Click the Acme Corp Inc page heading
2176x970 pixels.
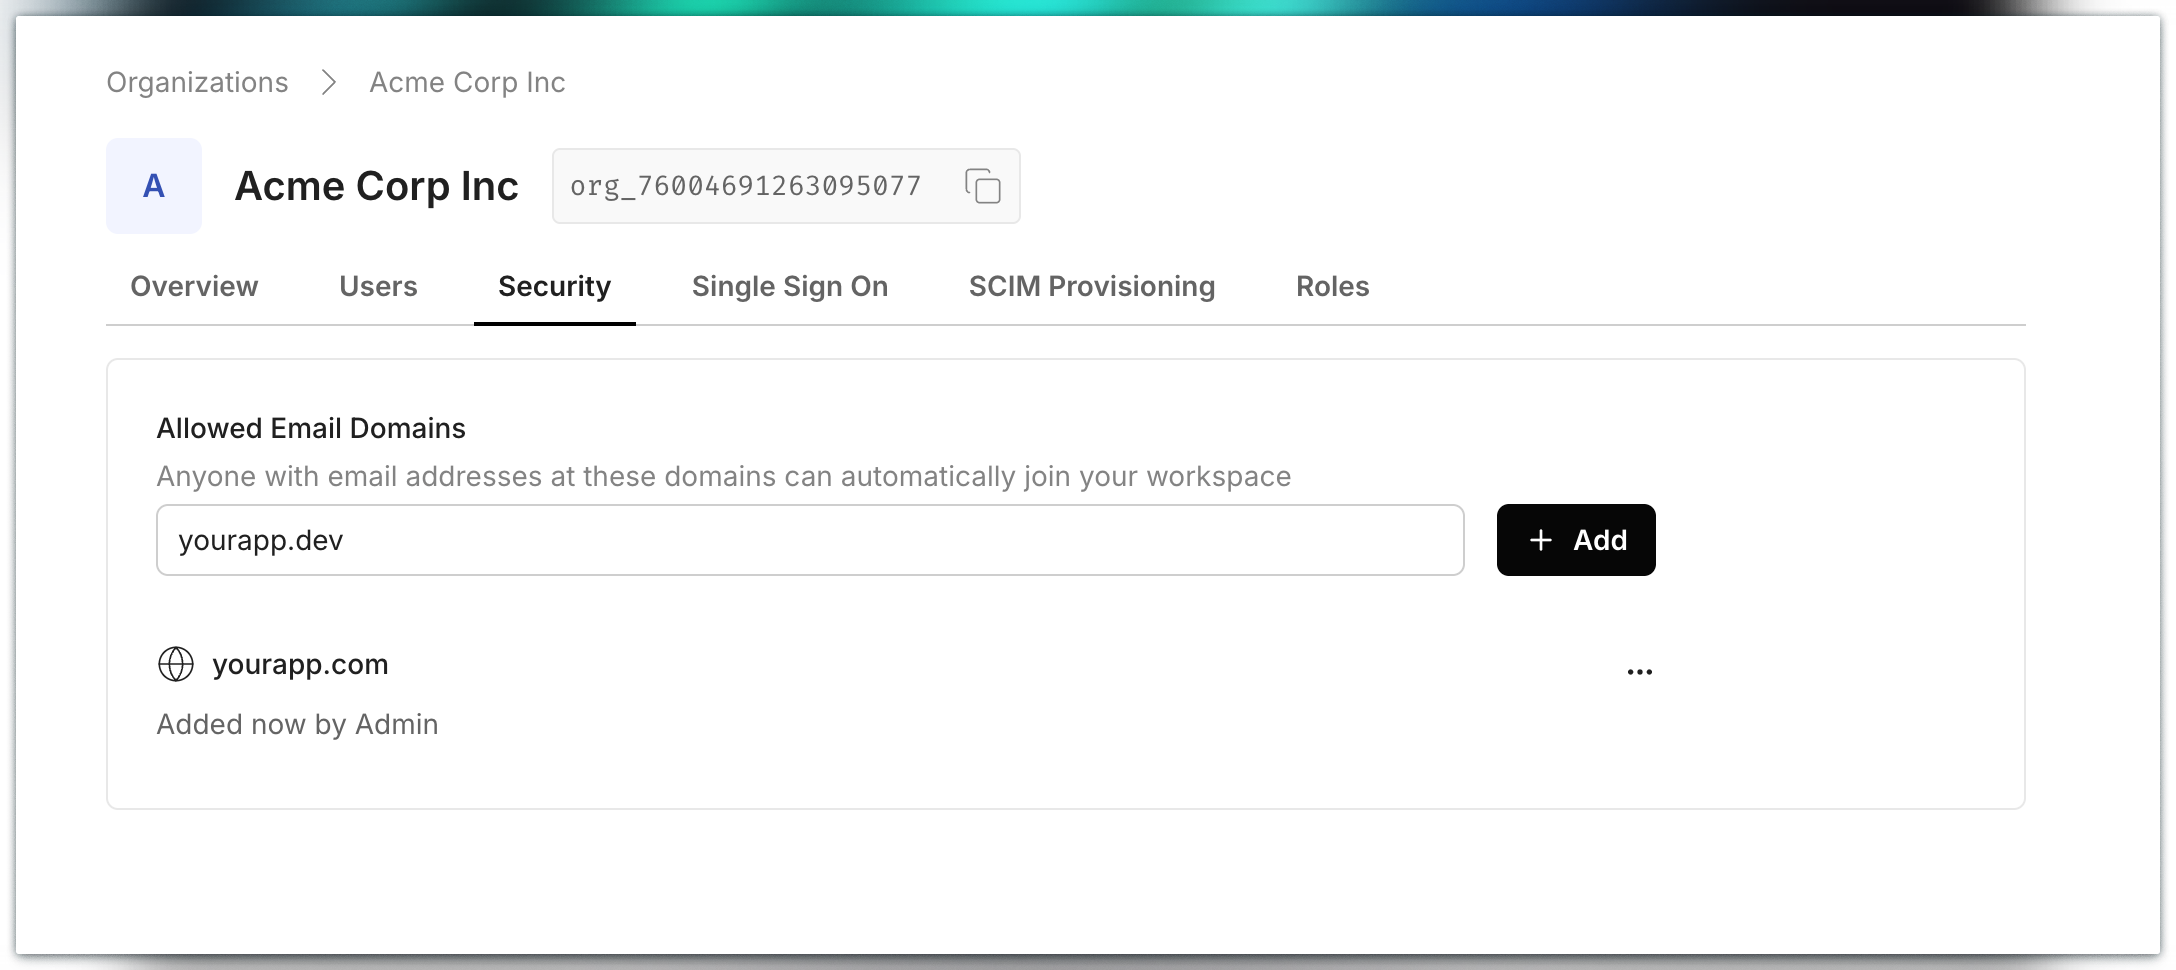pos(376,186)
